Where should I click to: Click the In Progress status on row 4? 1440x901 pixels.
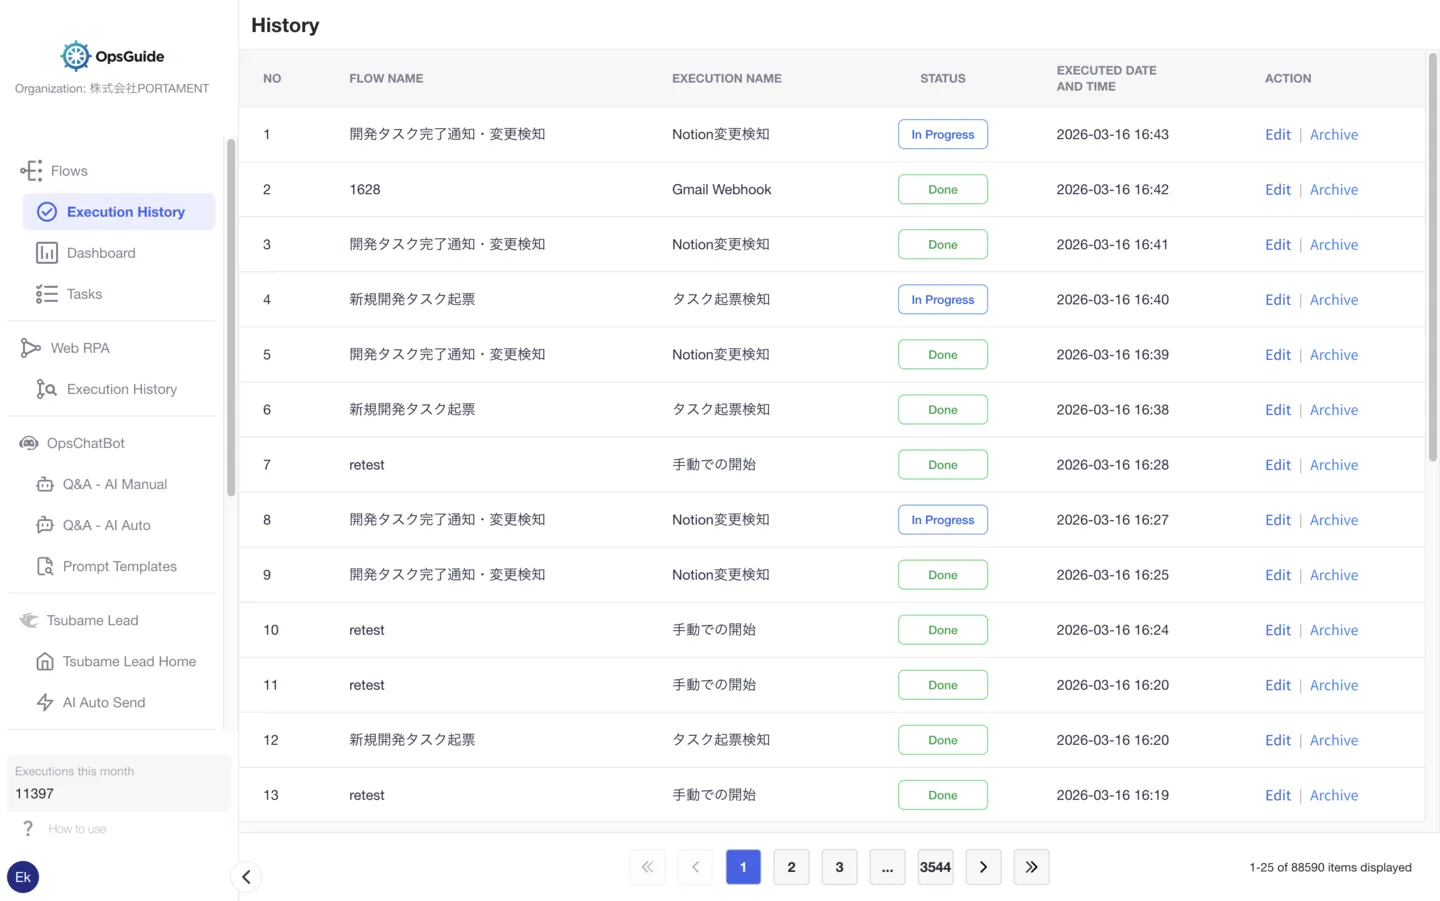[942, 299]
